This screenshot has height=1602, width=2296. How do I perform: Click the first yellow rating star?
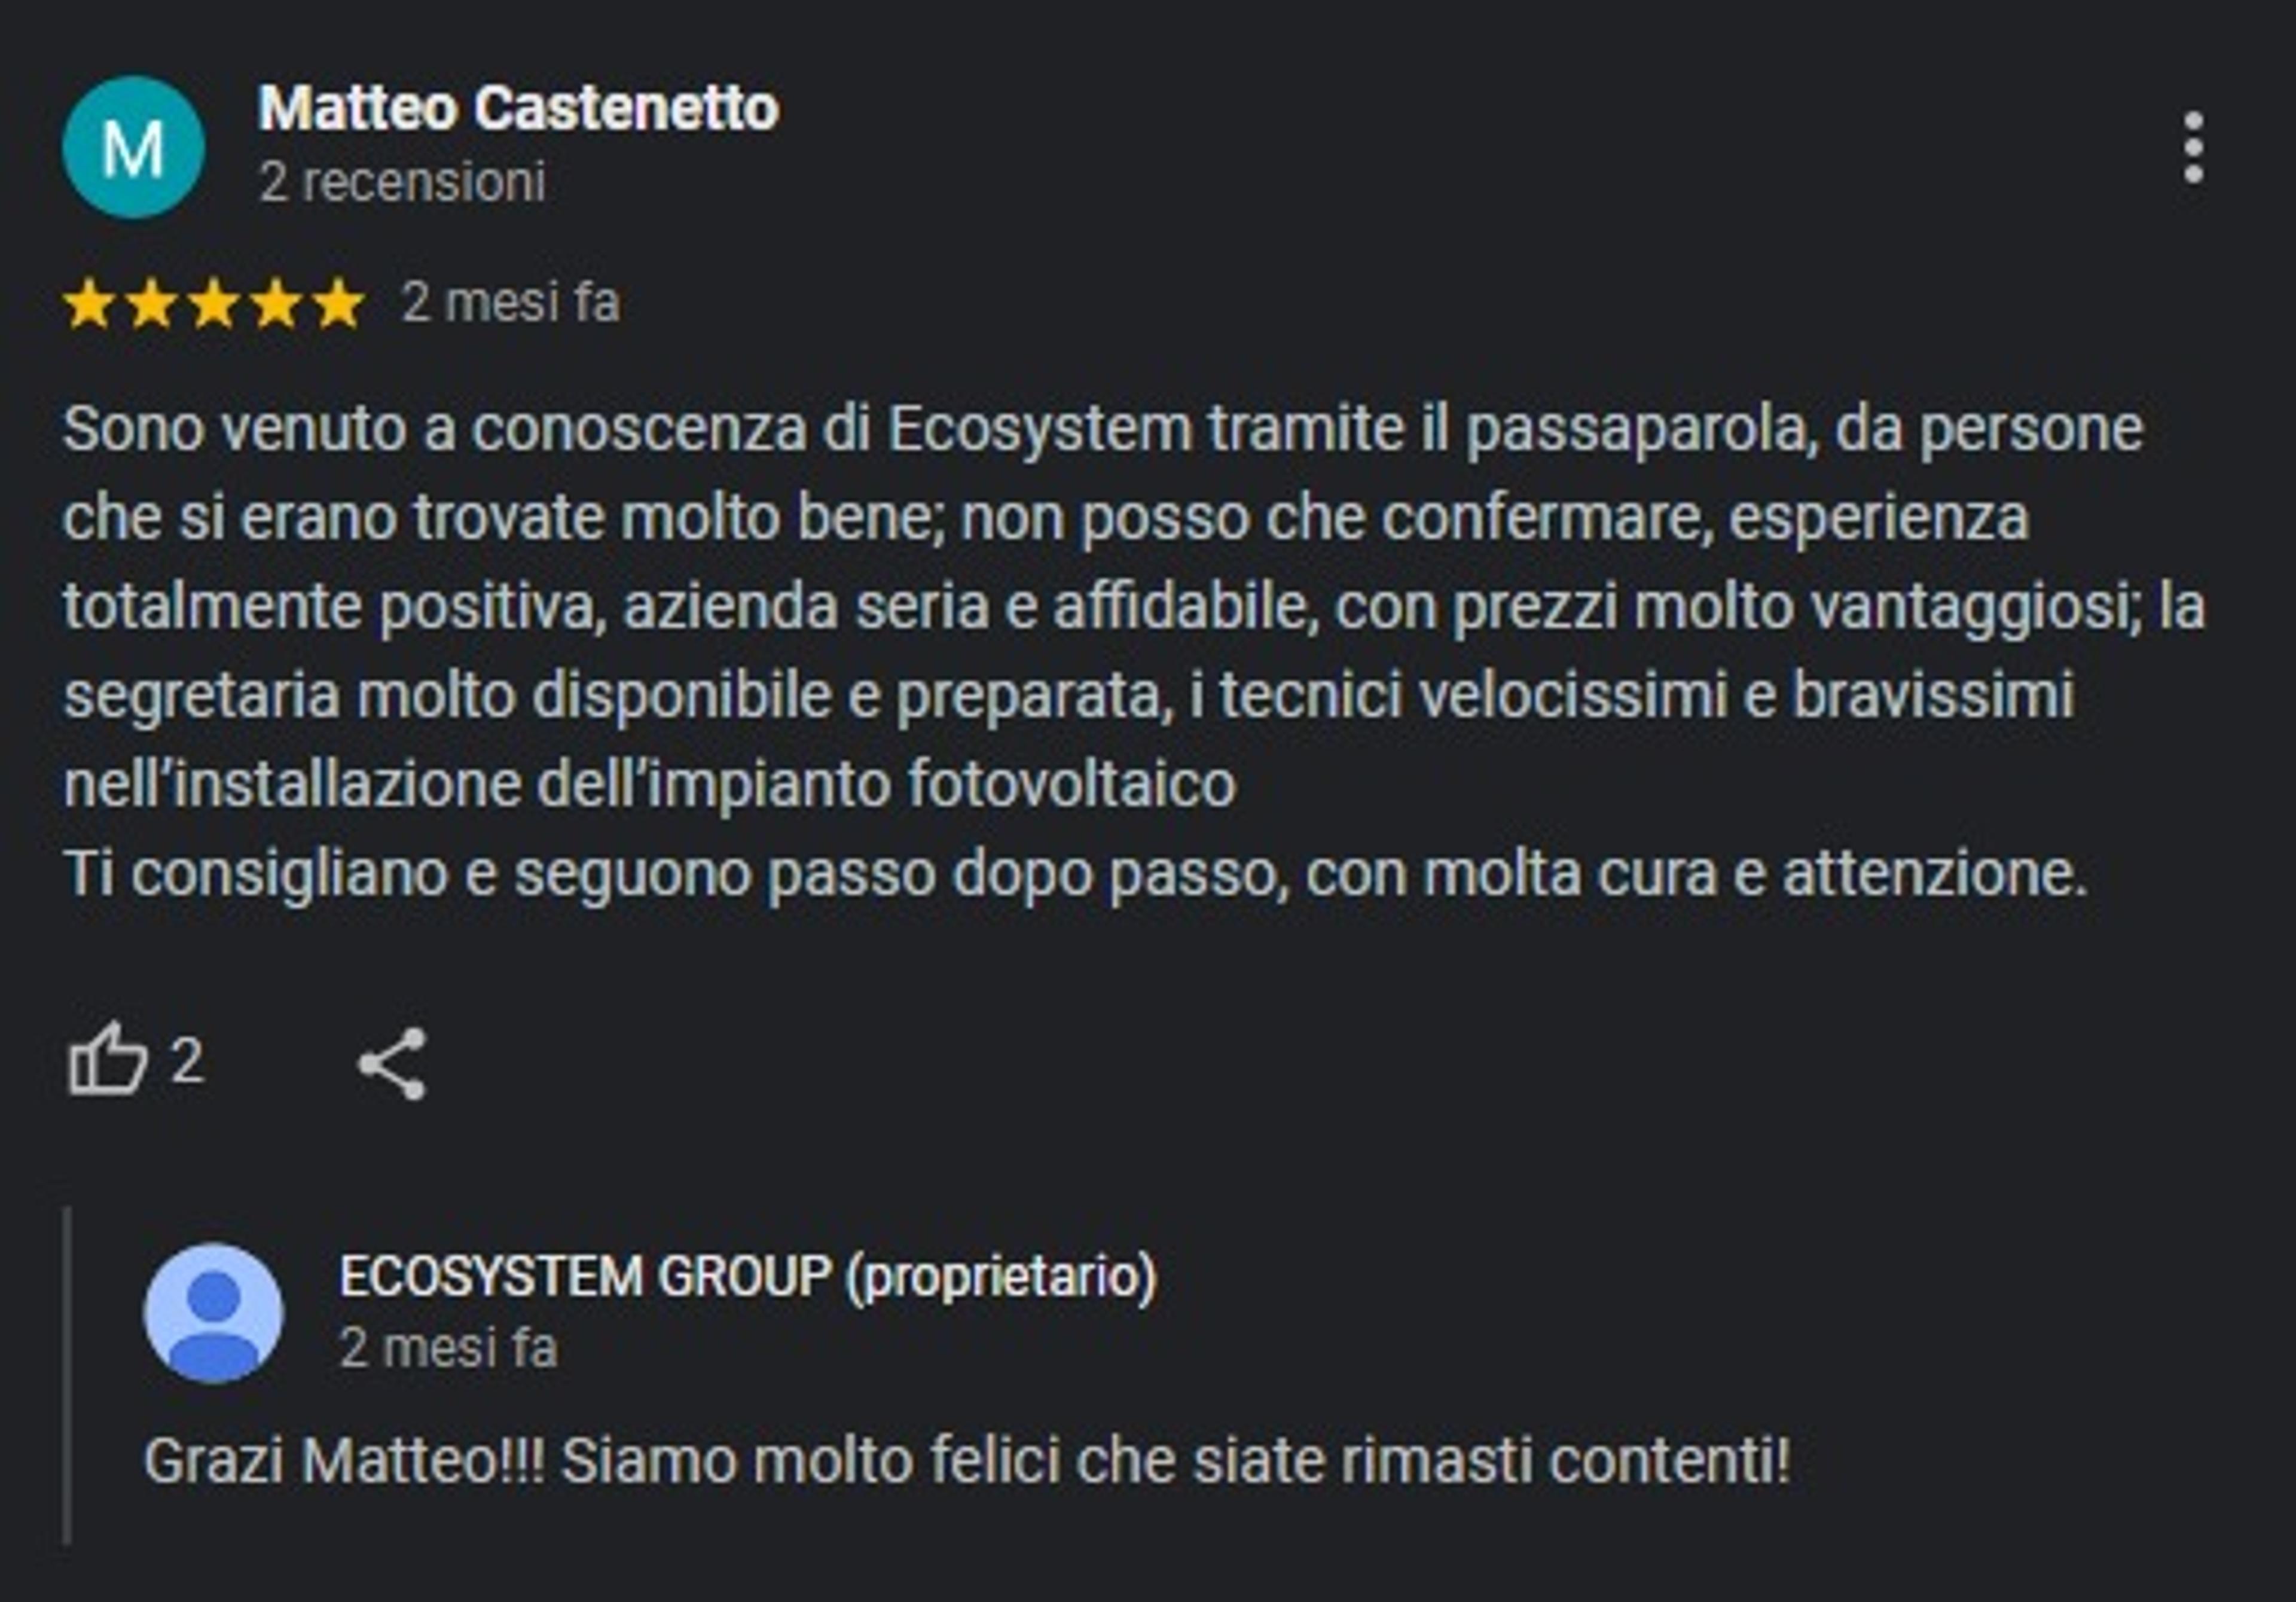[89, 304]
